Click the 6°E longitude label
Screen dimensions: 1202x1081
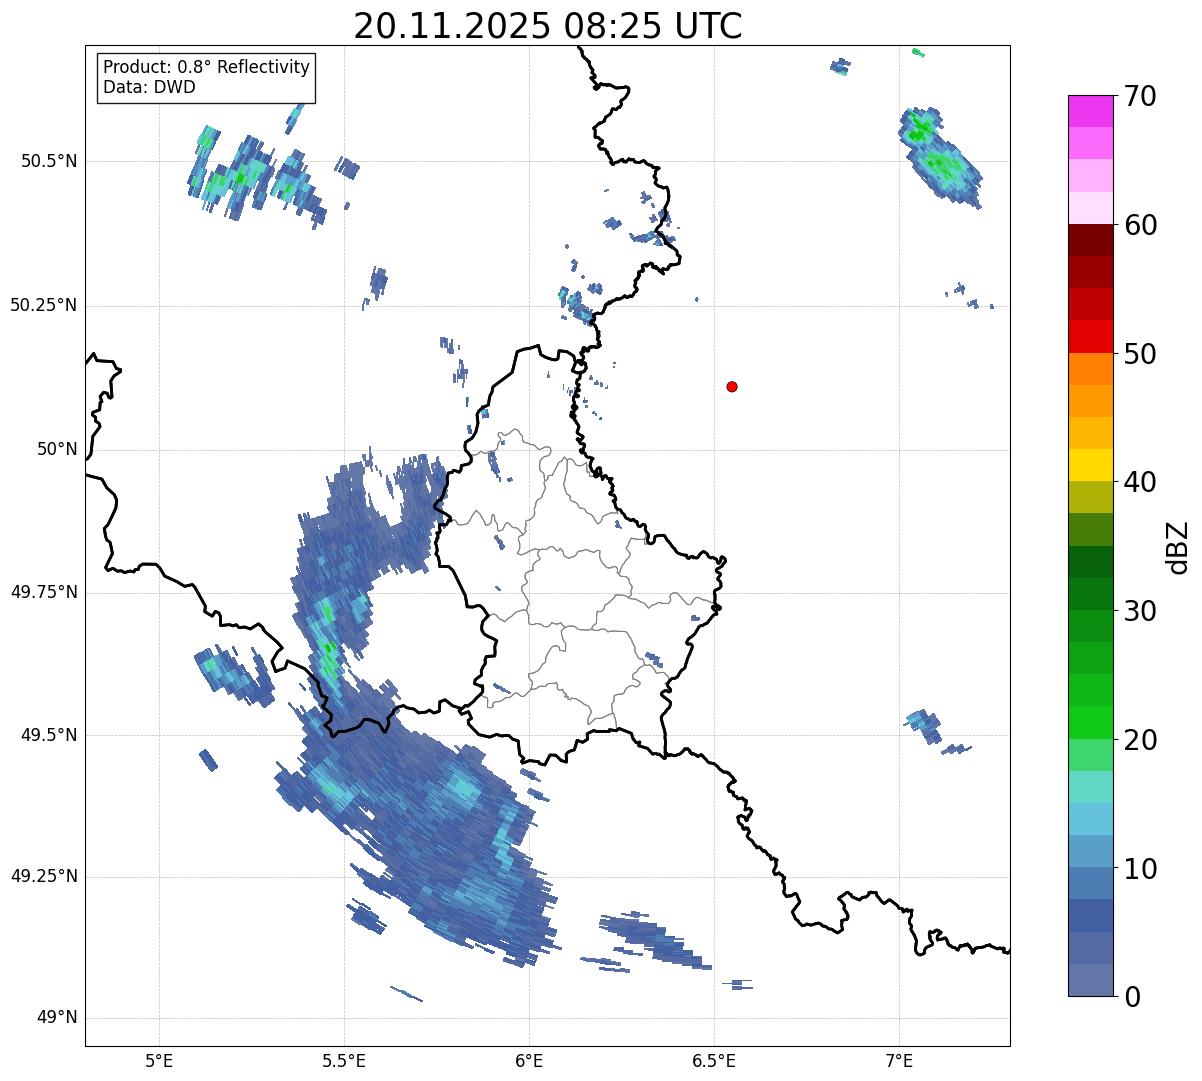pyautogui.click(x=529, y=1060)
